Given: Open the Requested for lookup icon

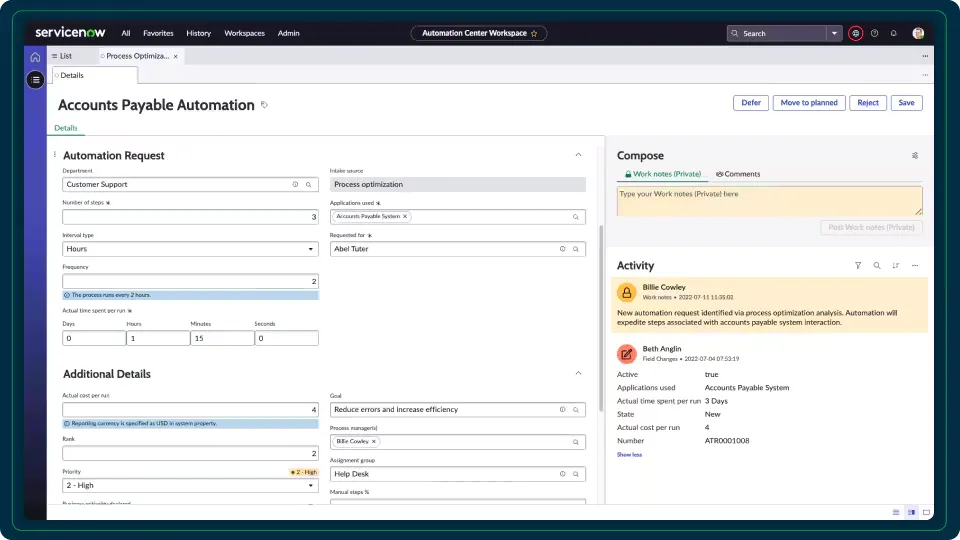Looking at the screenshot, I should click(x=576, y=249).
